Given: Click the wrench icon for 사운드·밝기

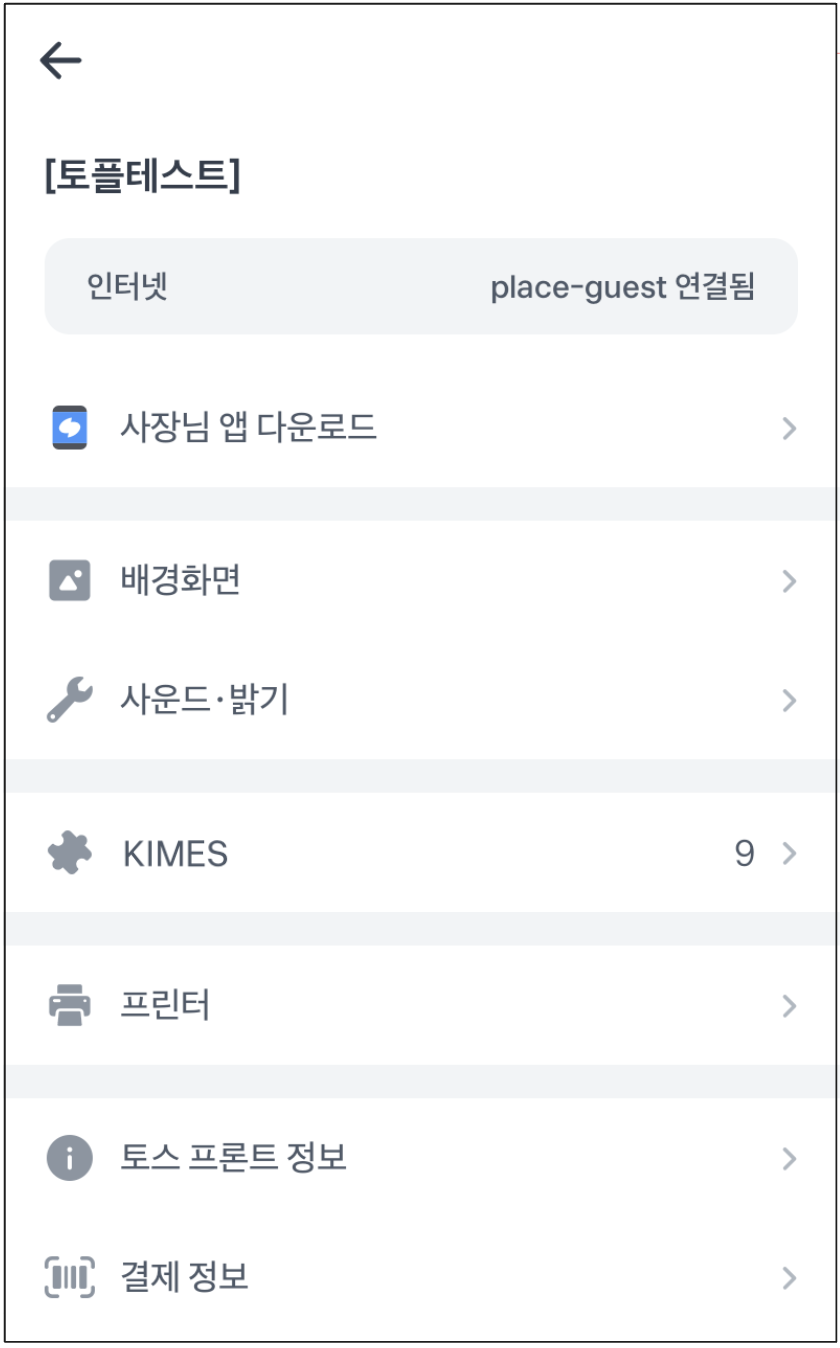Looking at the screenshot, I should pyautogui.click(x=70, y=700).
